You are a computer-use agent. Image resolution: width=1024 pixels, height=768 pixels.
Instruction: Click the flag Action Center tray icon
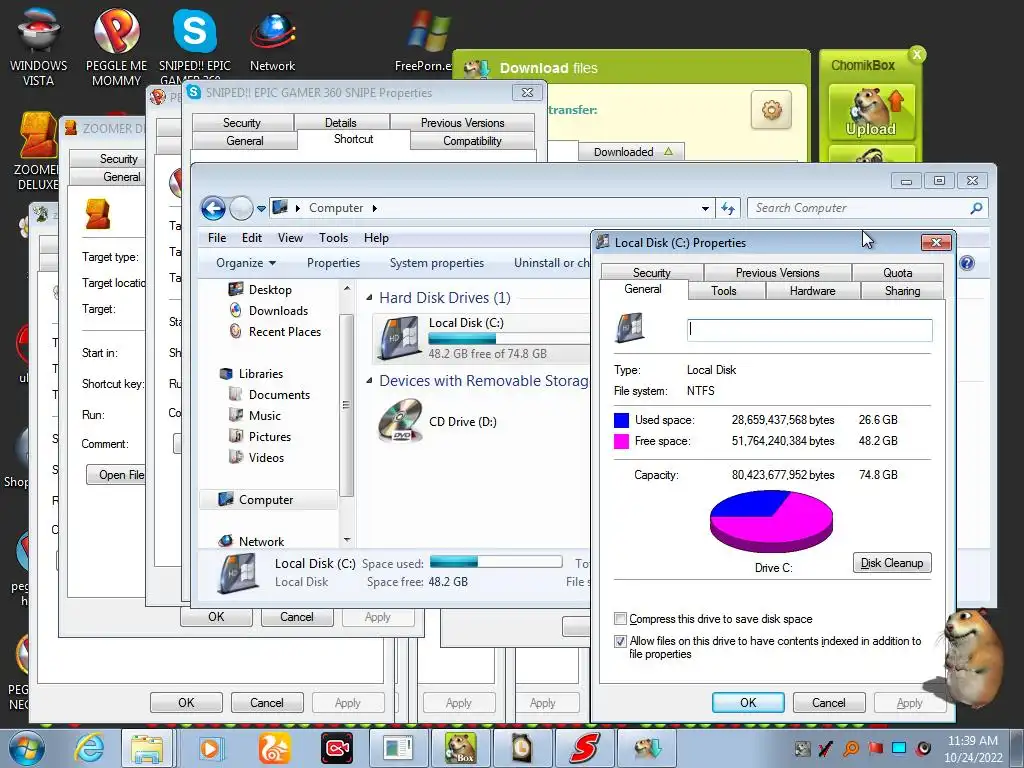tap(875, 748)
